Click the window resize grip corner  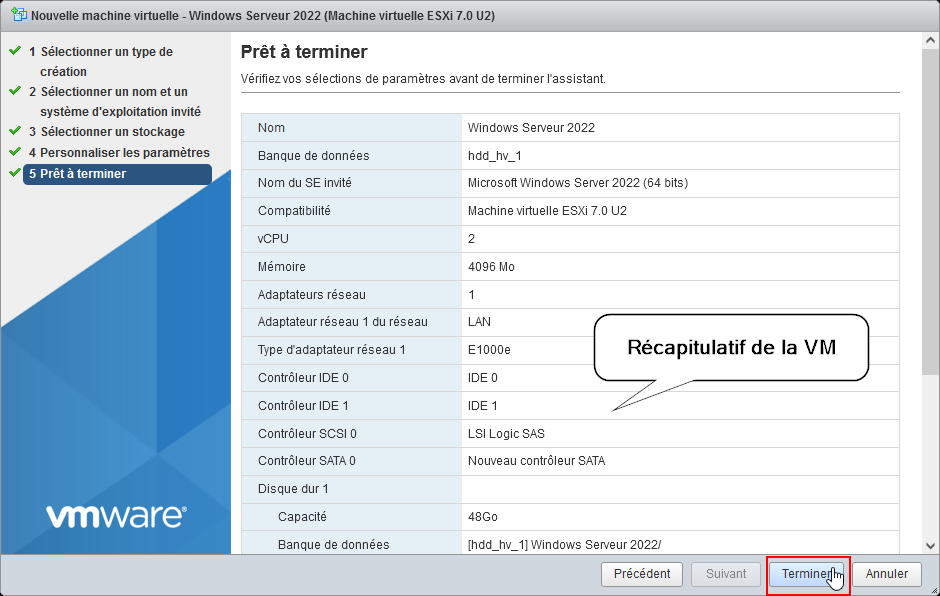click(934, 590)
